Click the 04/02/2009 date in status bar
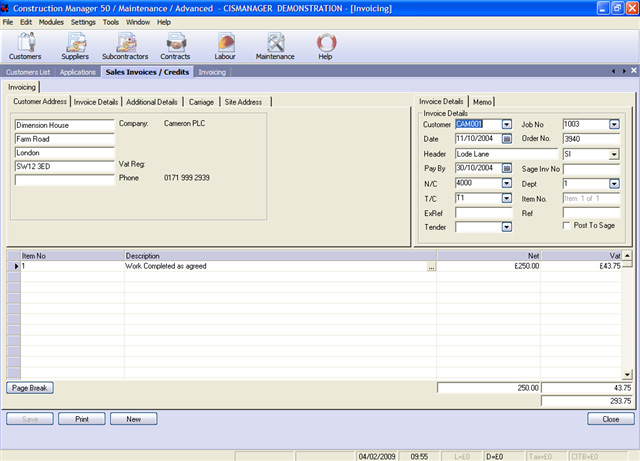This screenshot has width=640, height=461. pos(377,457)
